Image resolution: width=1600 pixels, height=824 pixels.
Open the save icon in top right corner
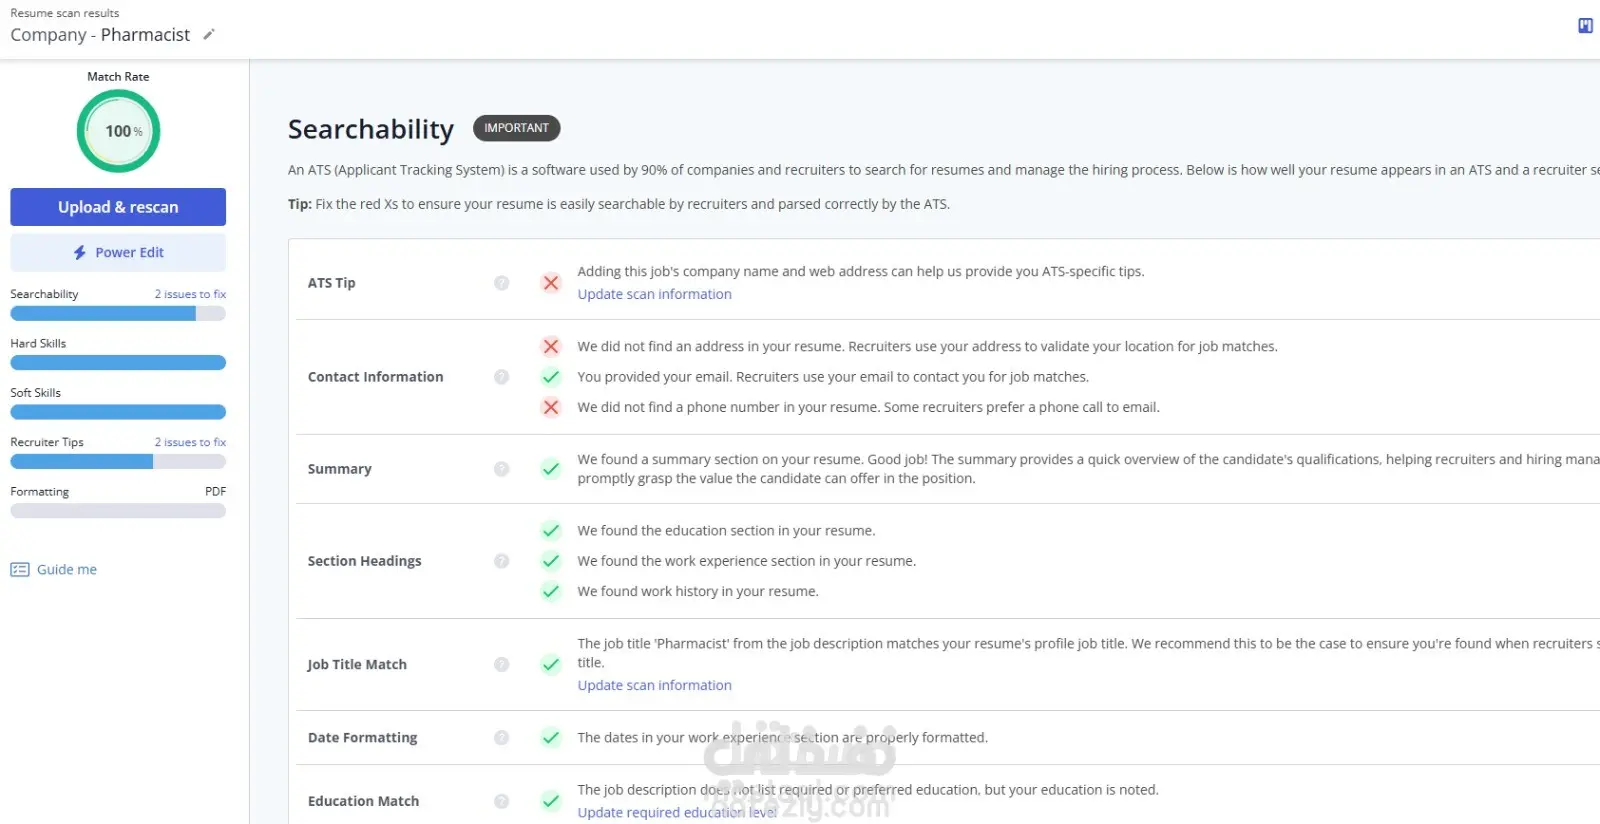pos(1585,26)
